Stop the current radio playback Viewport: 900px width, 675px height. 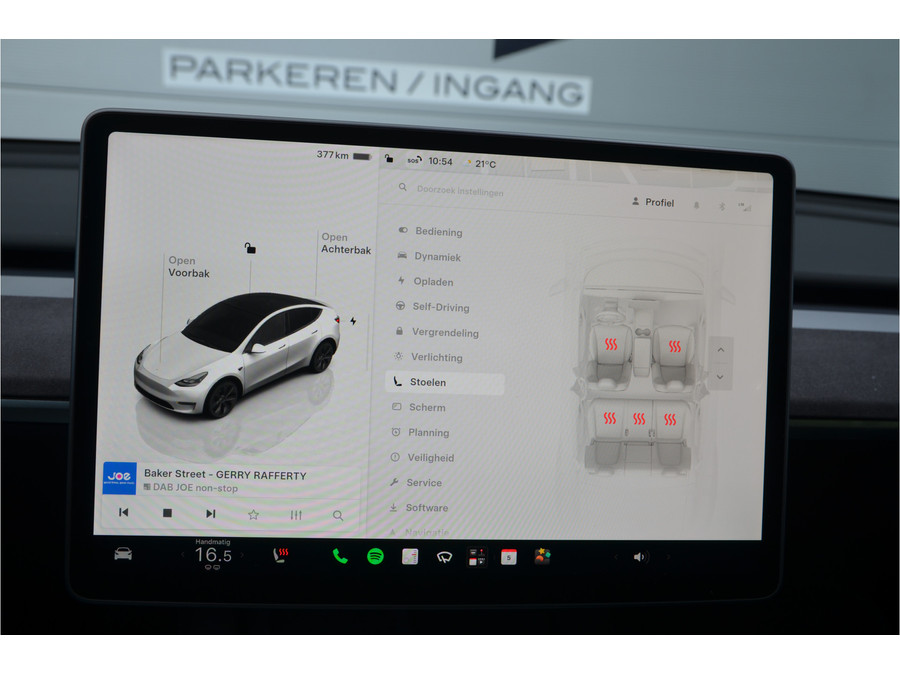click(167, 513)
